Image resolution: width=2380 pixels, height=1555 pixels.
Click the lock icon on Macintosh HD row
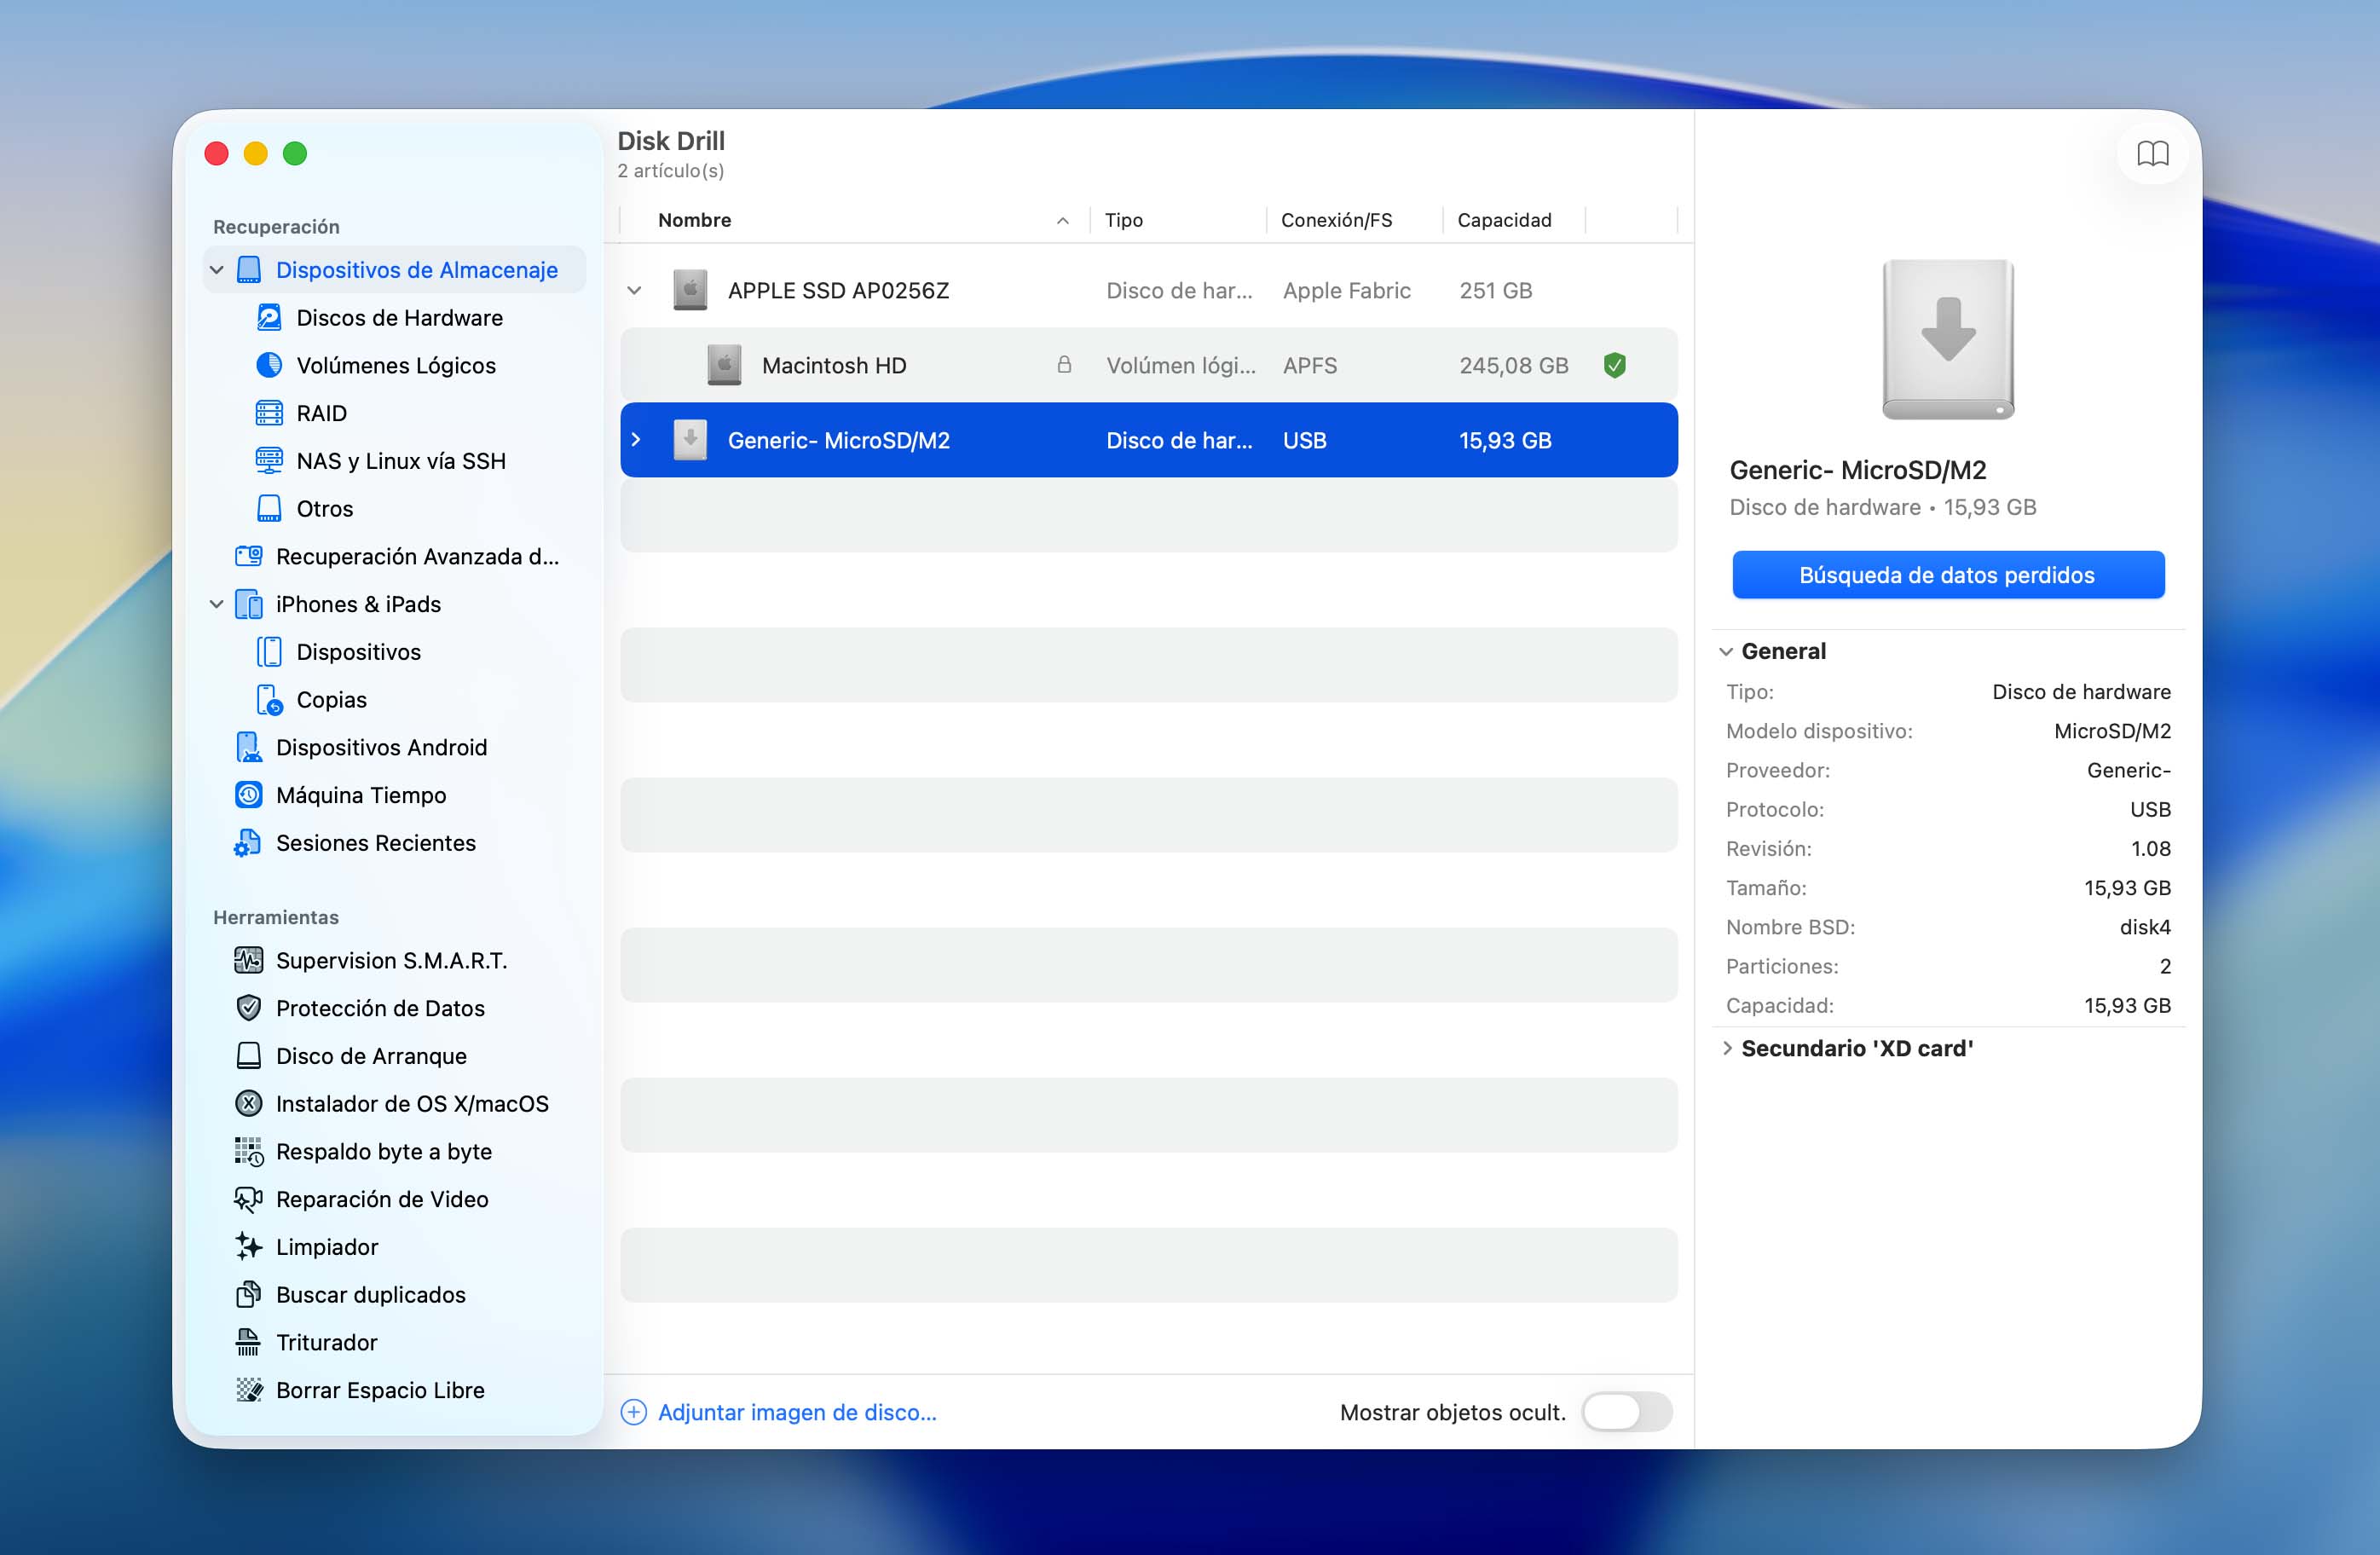point(1064,365)
